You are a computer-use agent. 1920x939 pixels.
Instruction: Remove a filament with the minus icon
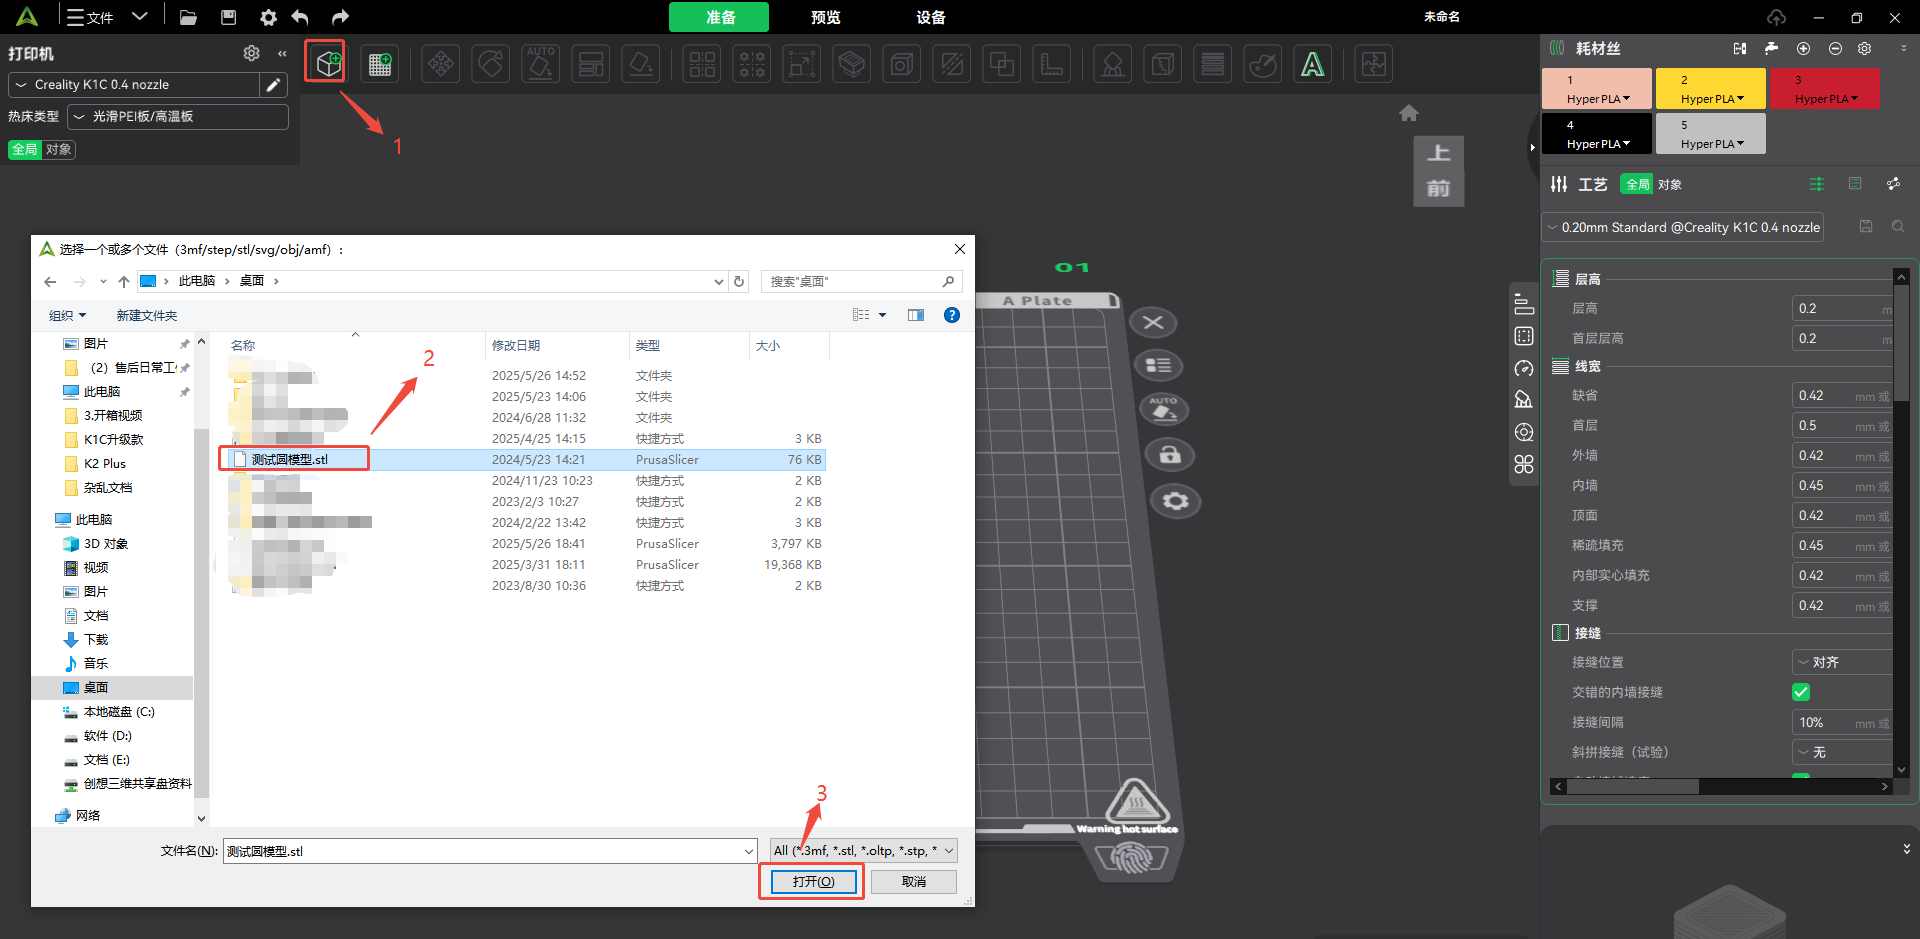pyautogui.click(x=1835, y=48)
